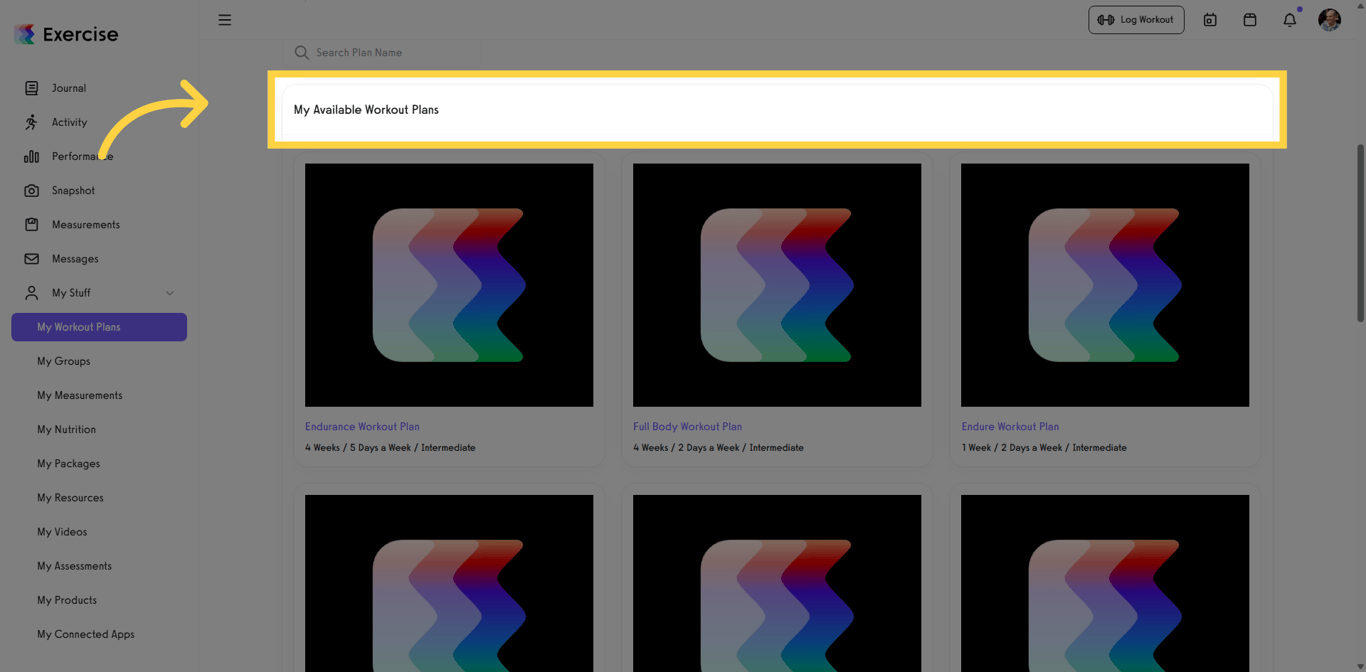Click the Endurance Workout Plan thumbnail
The image size is (1366, 672).
[x=449, y=285]
